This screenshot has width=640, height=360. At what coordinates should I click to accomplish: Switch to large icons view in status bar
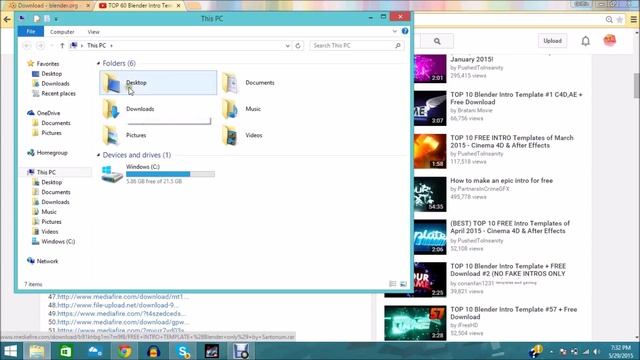pos(403,284)
